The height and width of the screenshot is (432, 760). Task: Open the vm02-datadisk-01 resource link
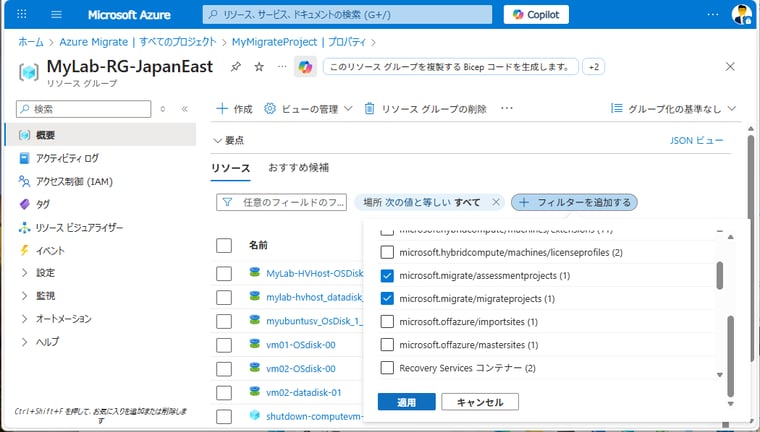(x=304, y=392)
